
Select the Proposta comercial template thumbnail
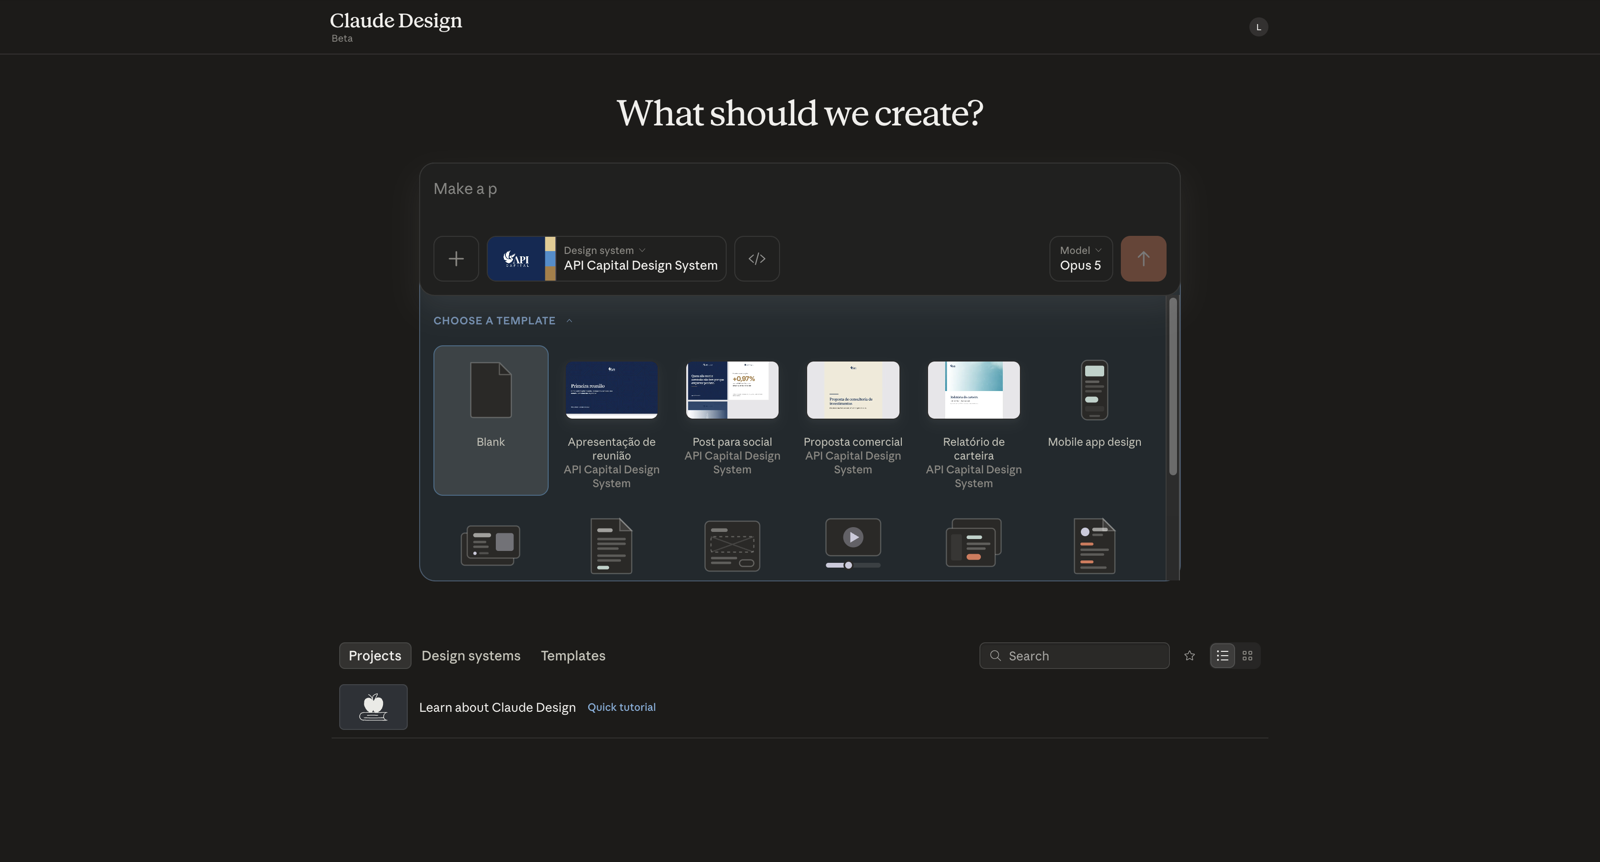pos(853,390)
